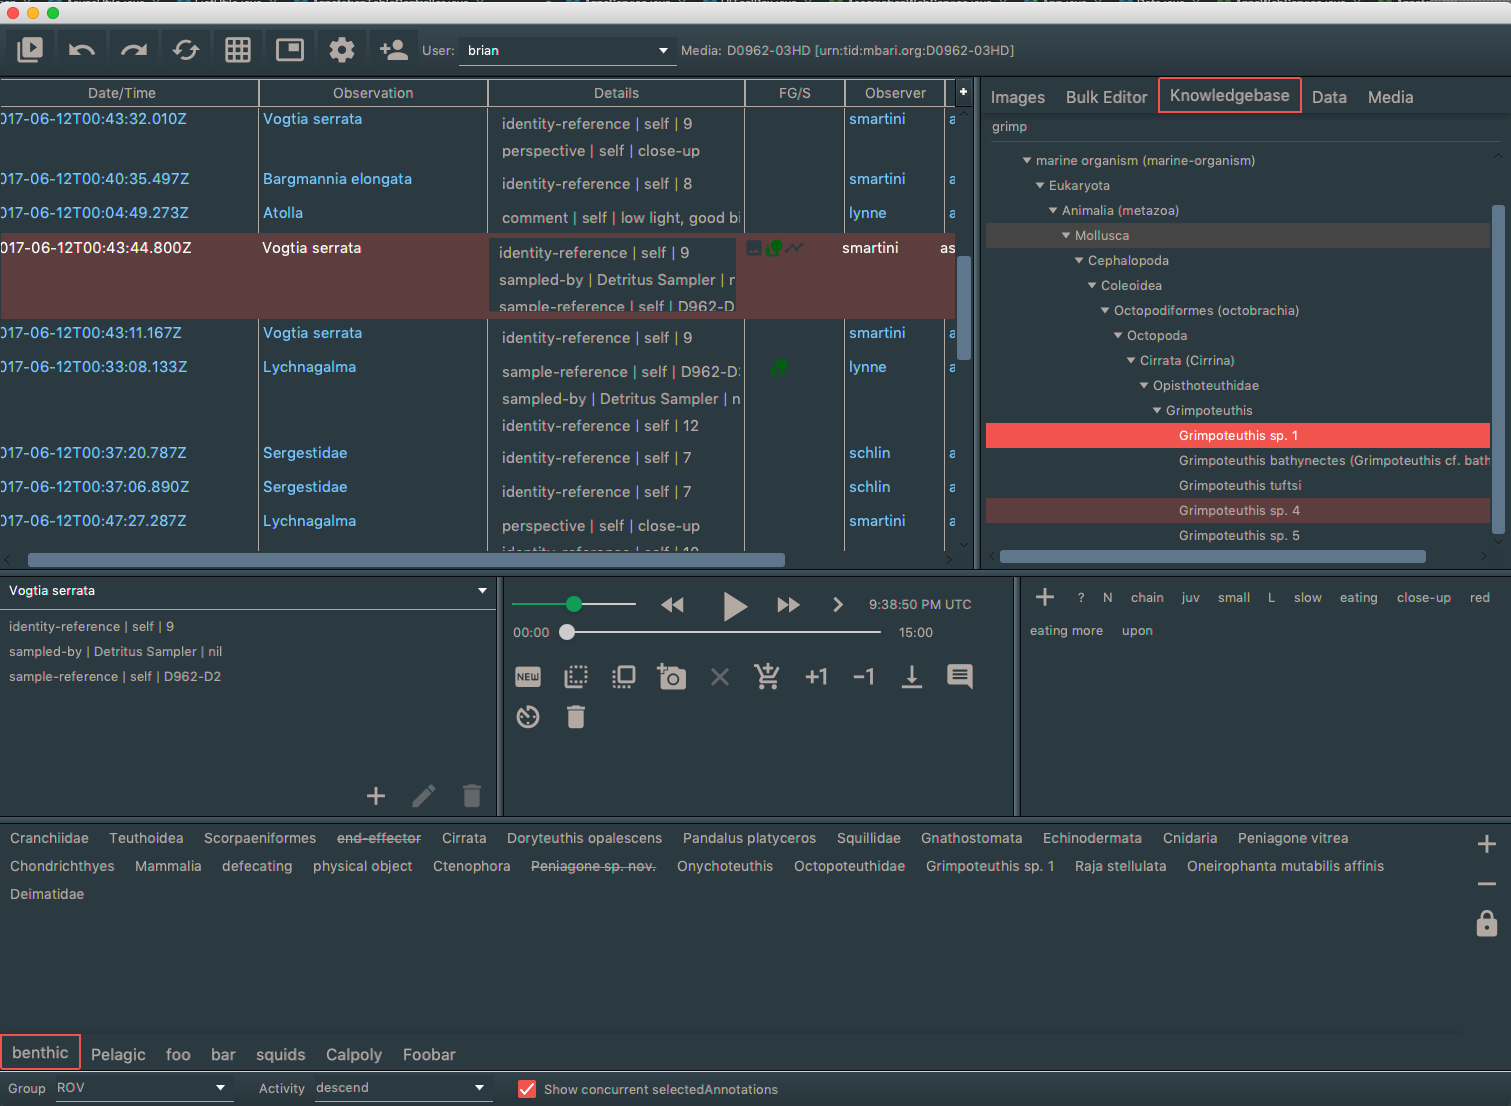Create a new annotation with the NEW button

coord(528,677)
